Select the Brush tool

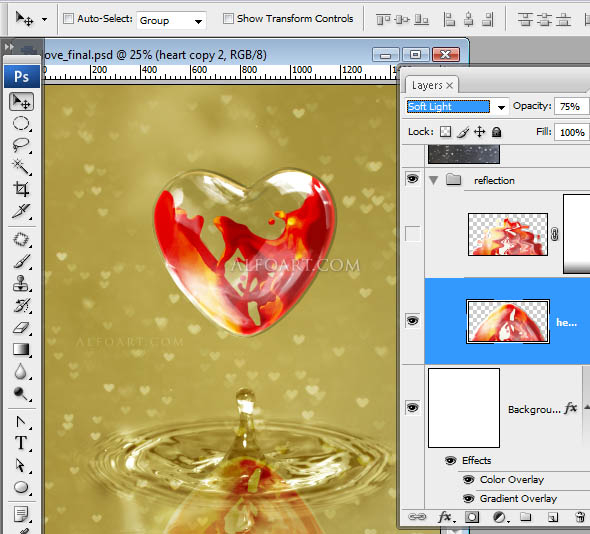(21, 262)
